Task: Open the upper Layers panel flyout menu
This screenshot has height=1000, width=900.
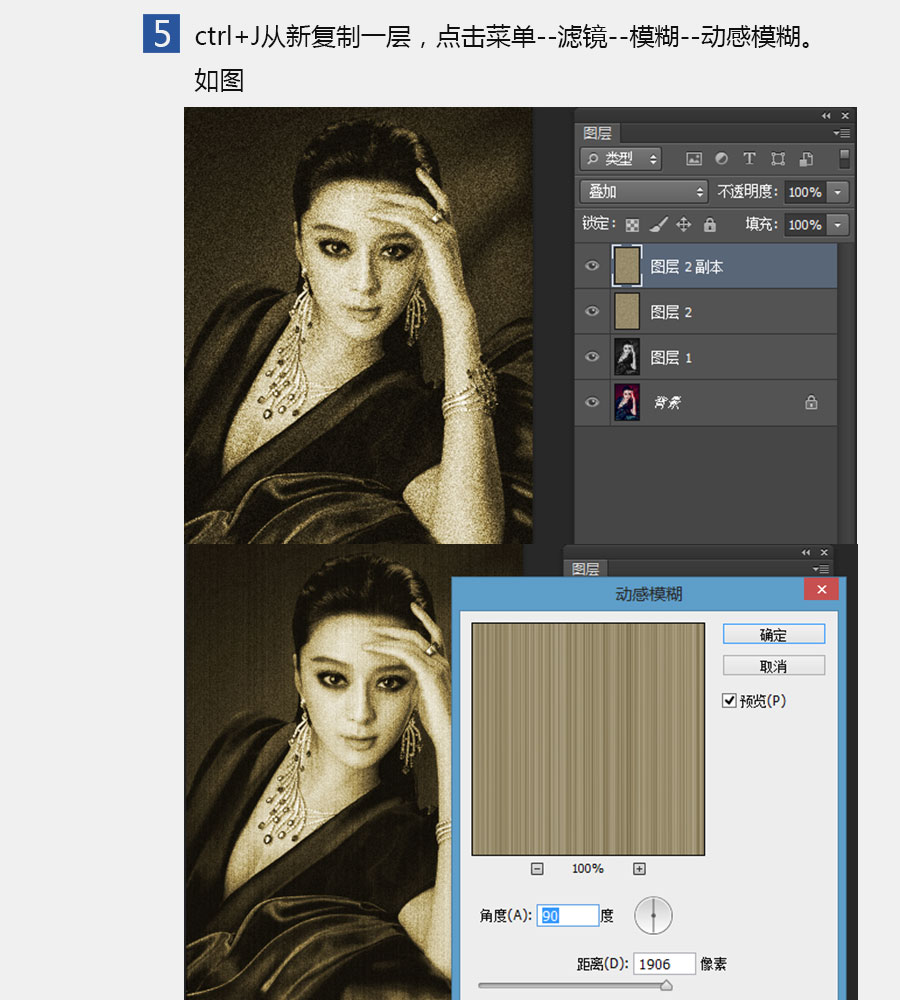Action: pos(841,133)
